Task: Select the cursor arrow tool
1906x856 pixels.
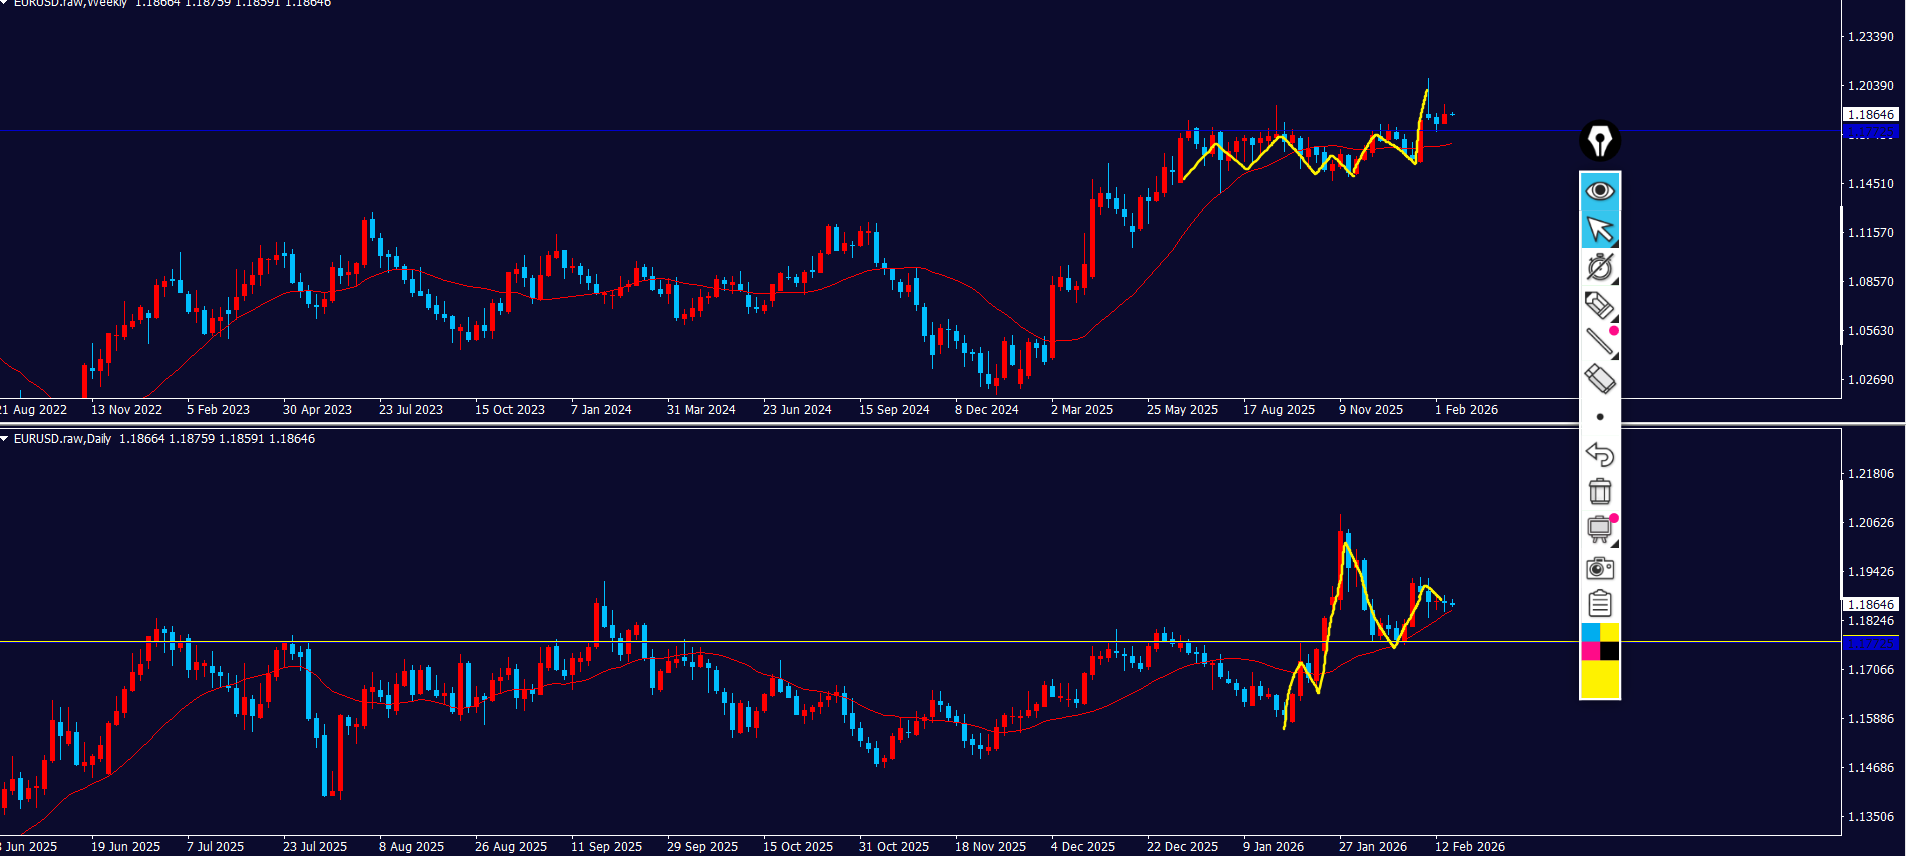Action: pyautogui.click(x=1599, y=230)
